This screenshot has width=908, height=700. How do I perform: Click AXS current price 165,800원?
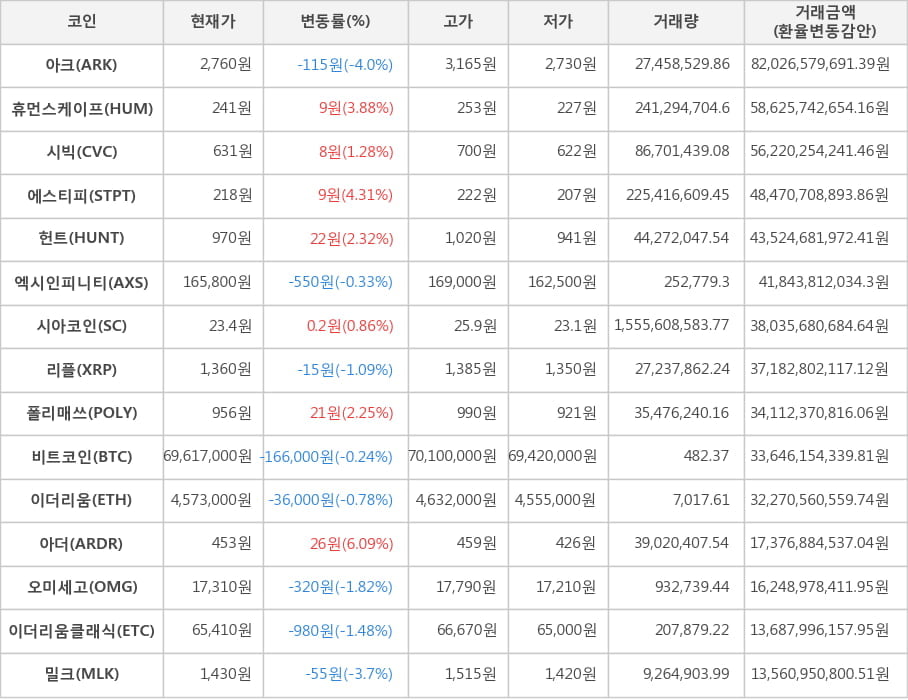[x=217, y=282]
